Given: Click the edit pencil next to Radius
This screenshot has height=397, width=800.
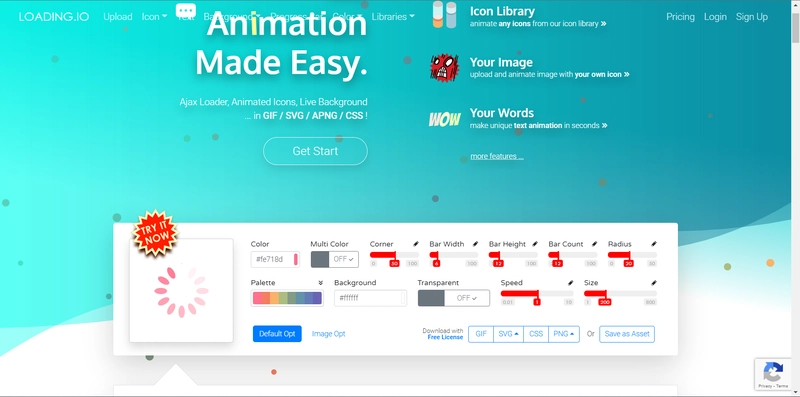Looking at the screenshot, I should click(654, 244).
